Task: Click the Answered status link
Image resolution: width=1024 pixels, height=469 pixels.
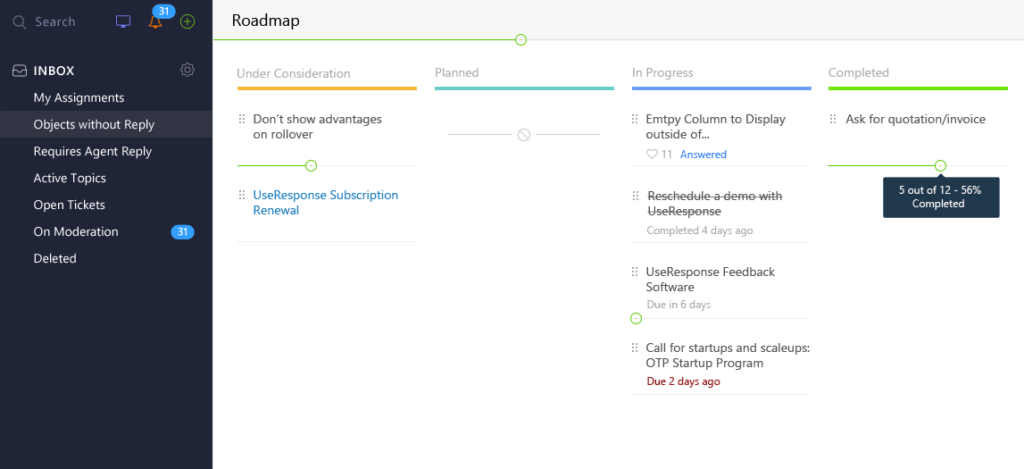Action: coord(703,154)
